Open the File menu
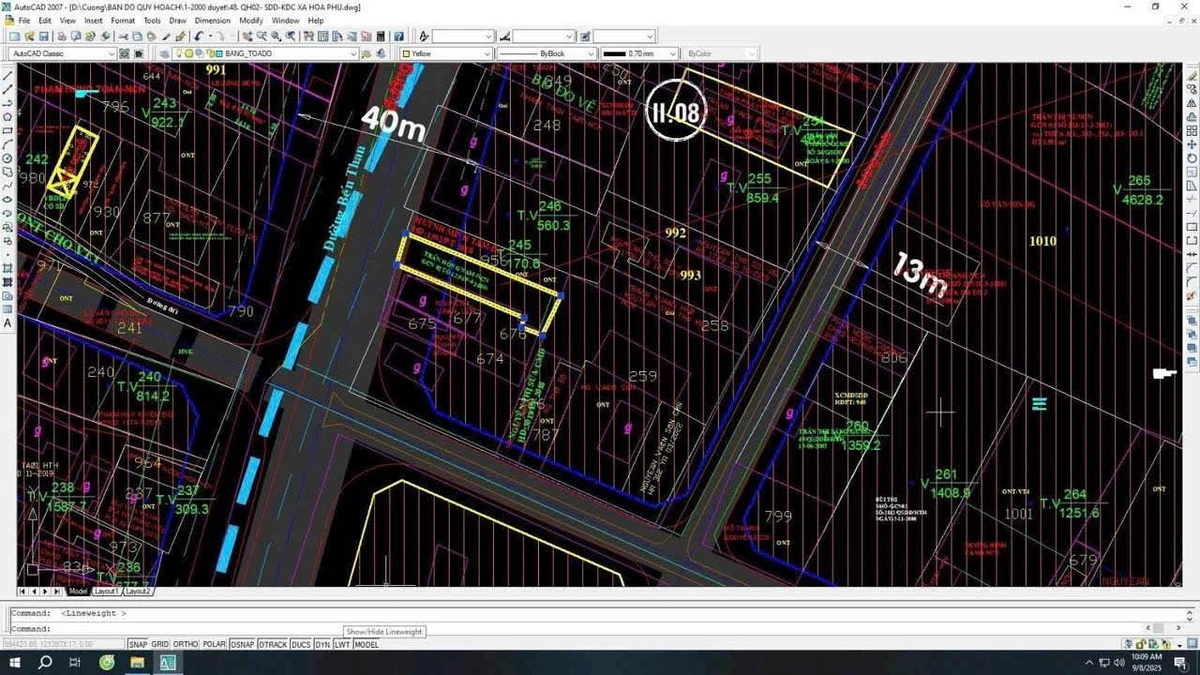 click(x=24, y=20)
